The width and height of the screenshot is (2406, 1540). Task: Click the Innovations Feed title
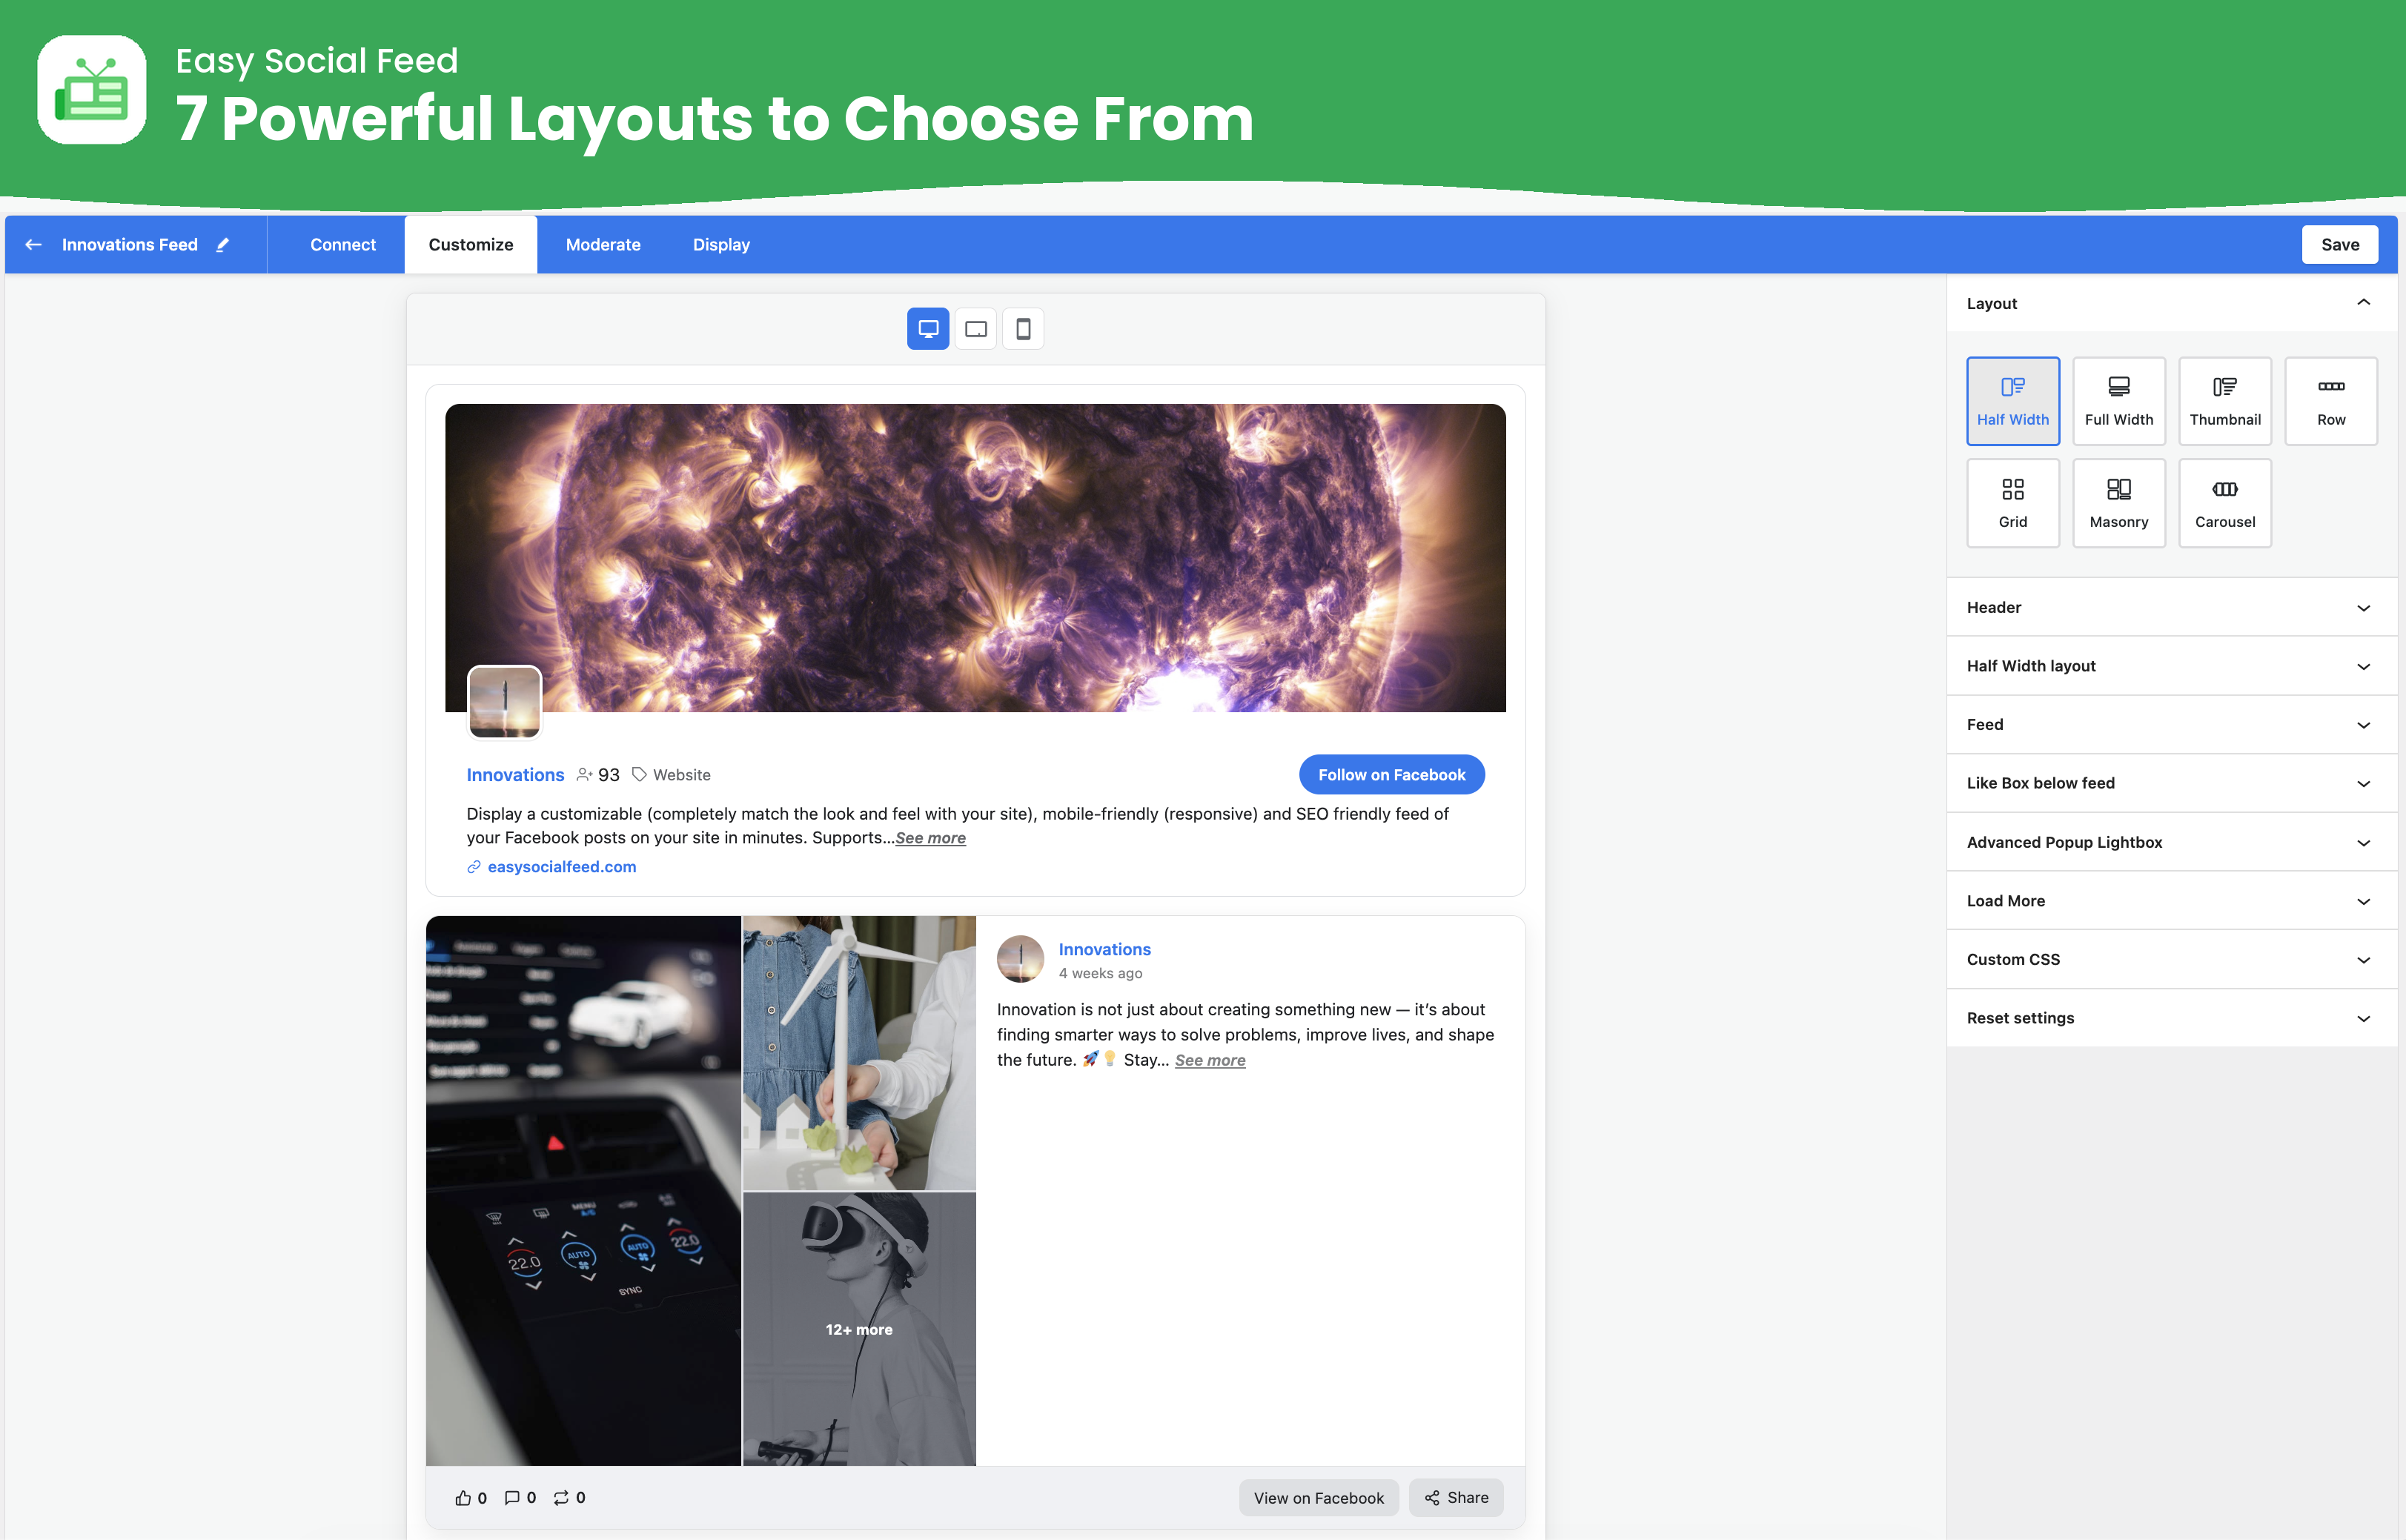point(130,244)
